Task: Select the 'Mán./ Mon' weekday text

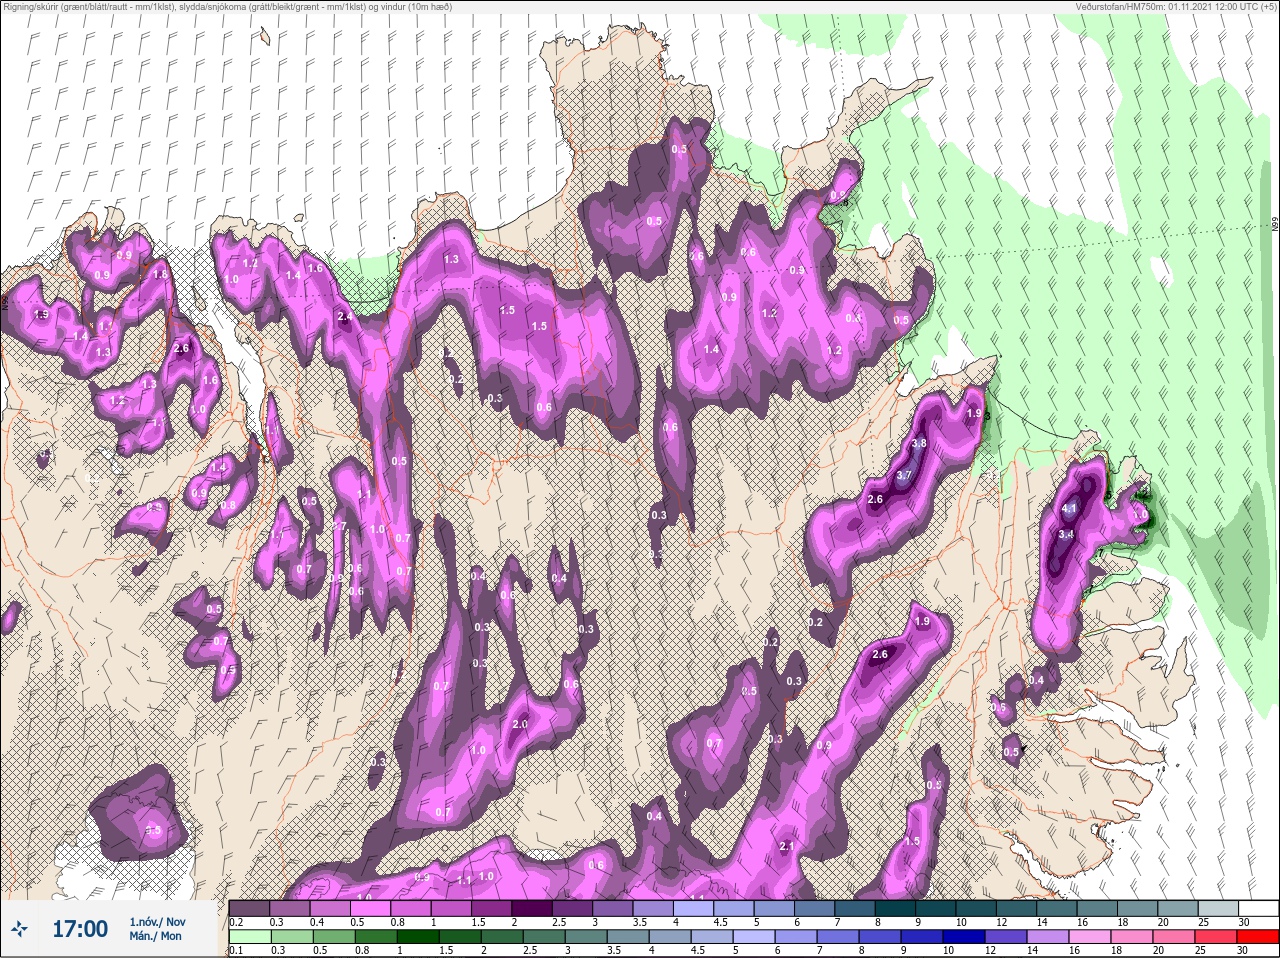Action: click(155, 936)
